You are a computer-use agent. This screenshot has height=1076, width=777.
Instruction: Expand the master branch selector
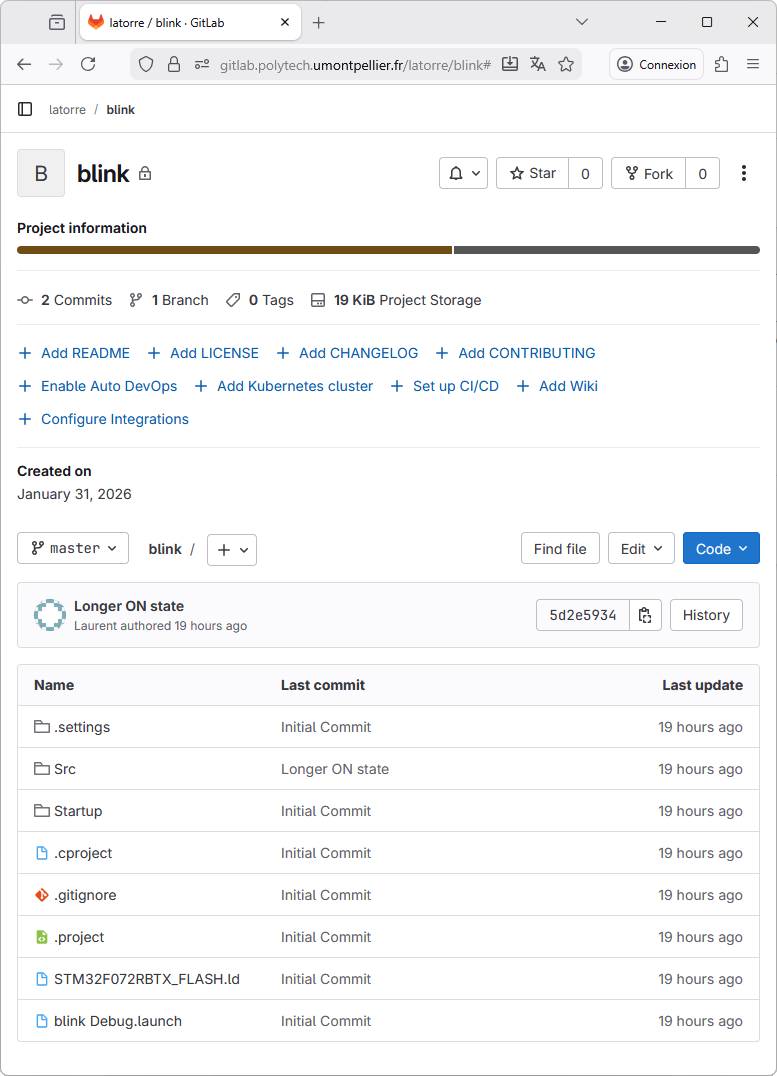click(73, 548)
